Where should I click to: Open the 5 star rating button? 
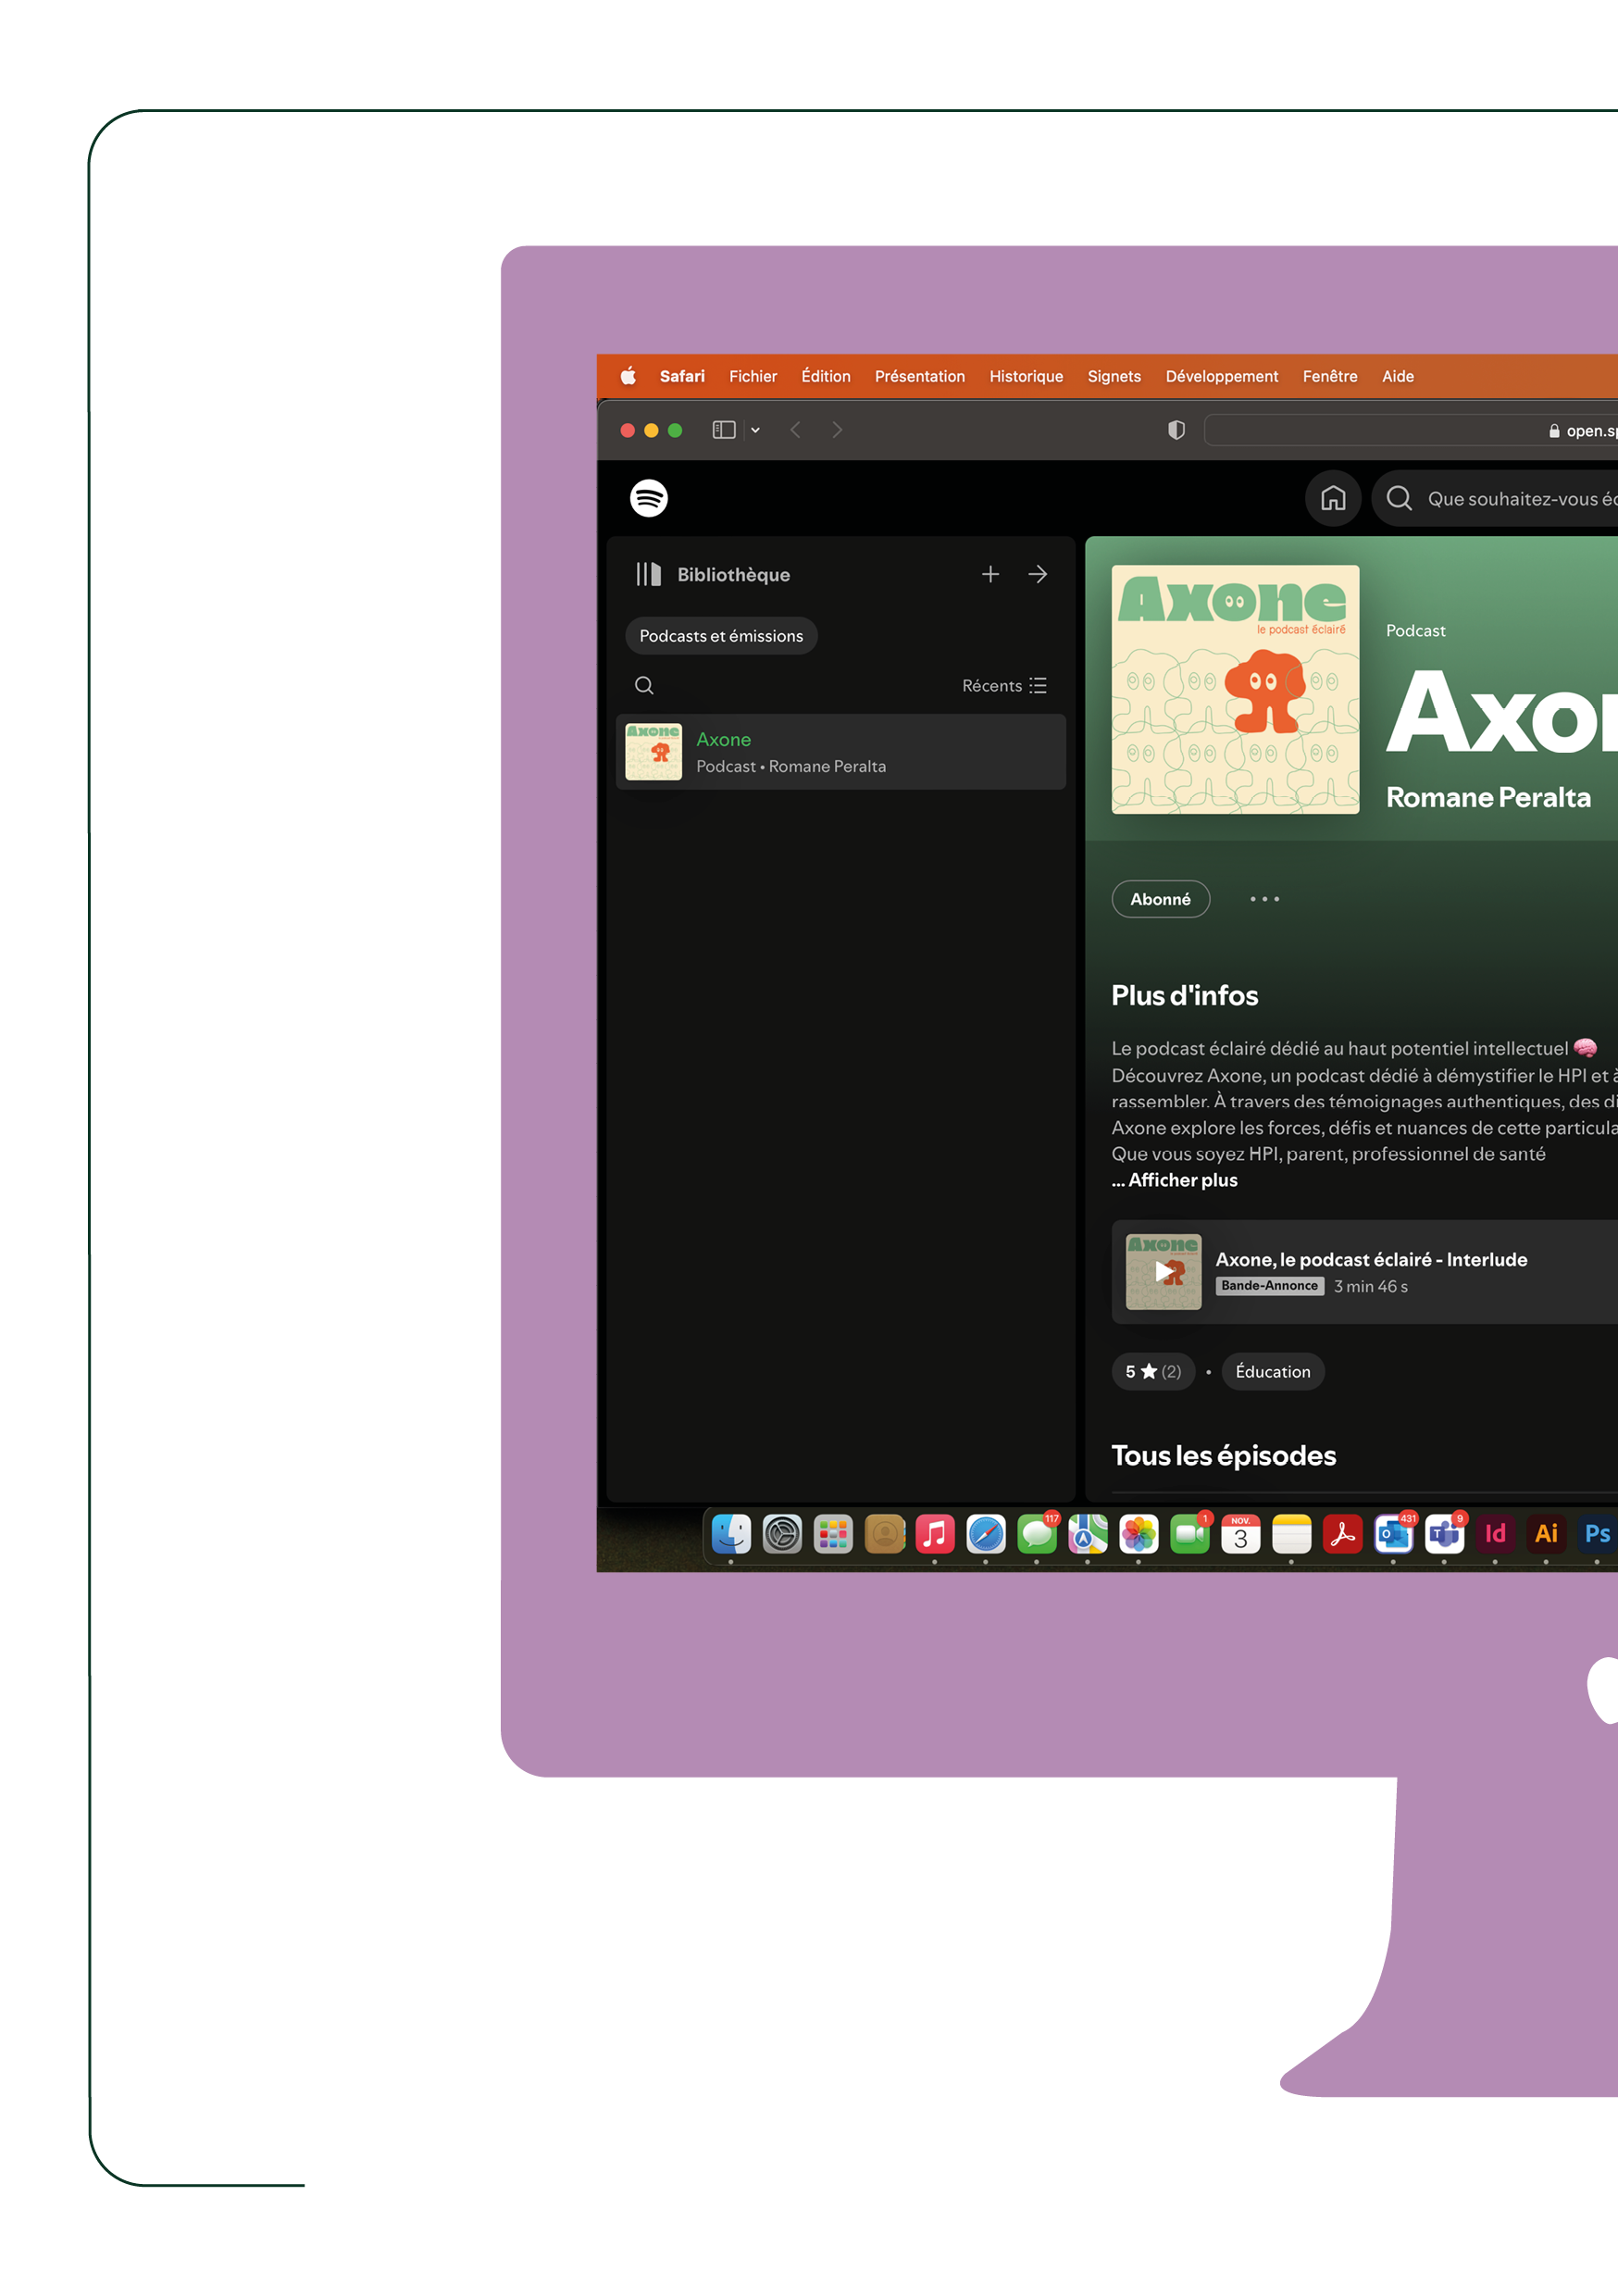(1153, 1371)
